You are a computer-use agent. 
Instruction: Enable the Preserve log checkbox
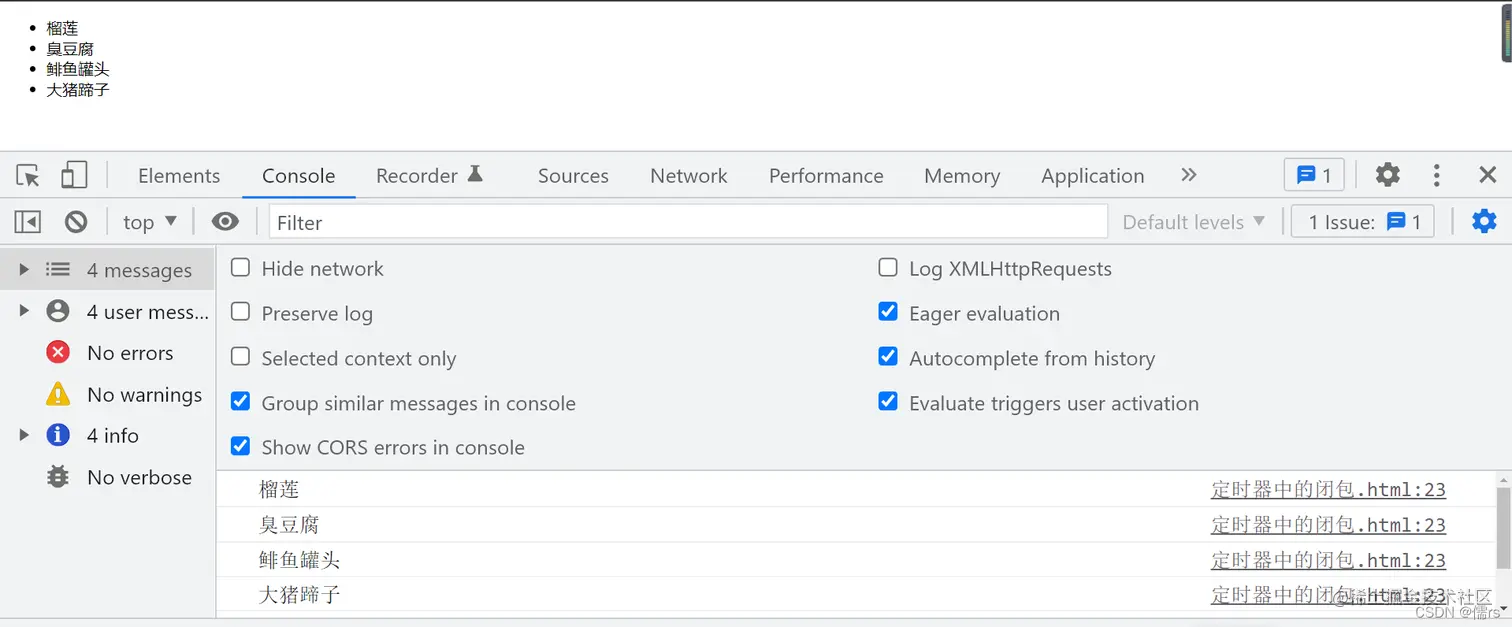(x=241, y=312)
